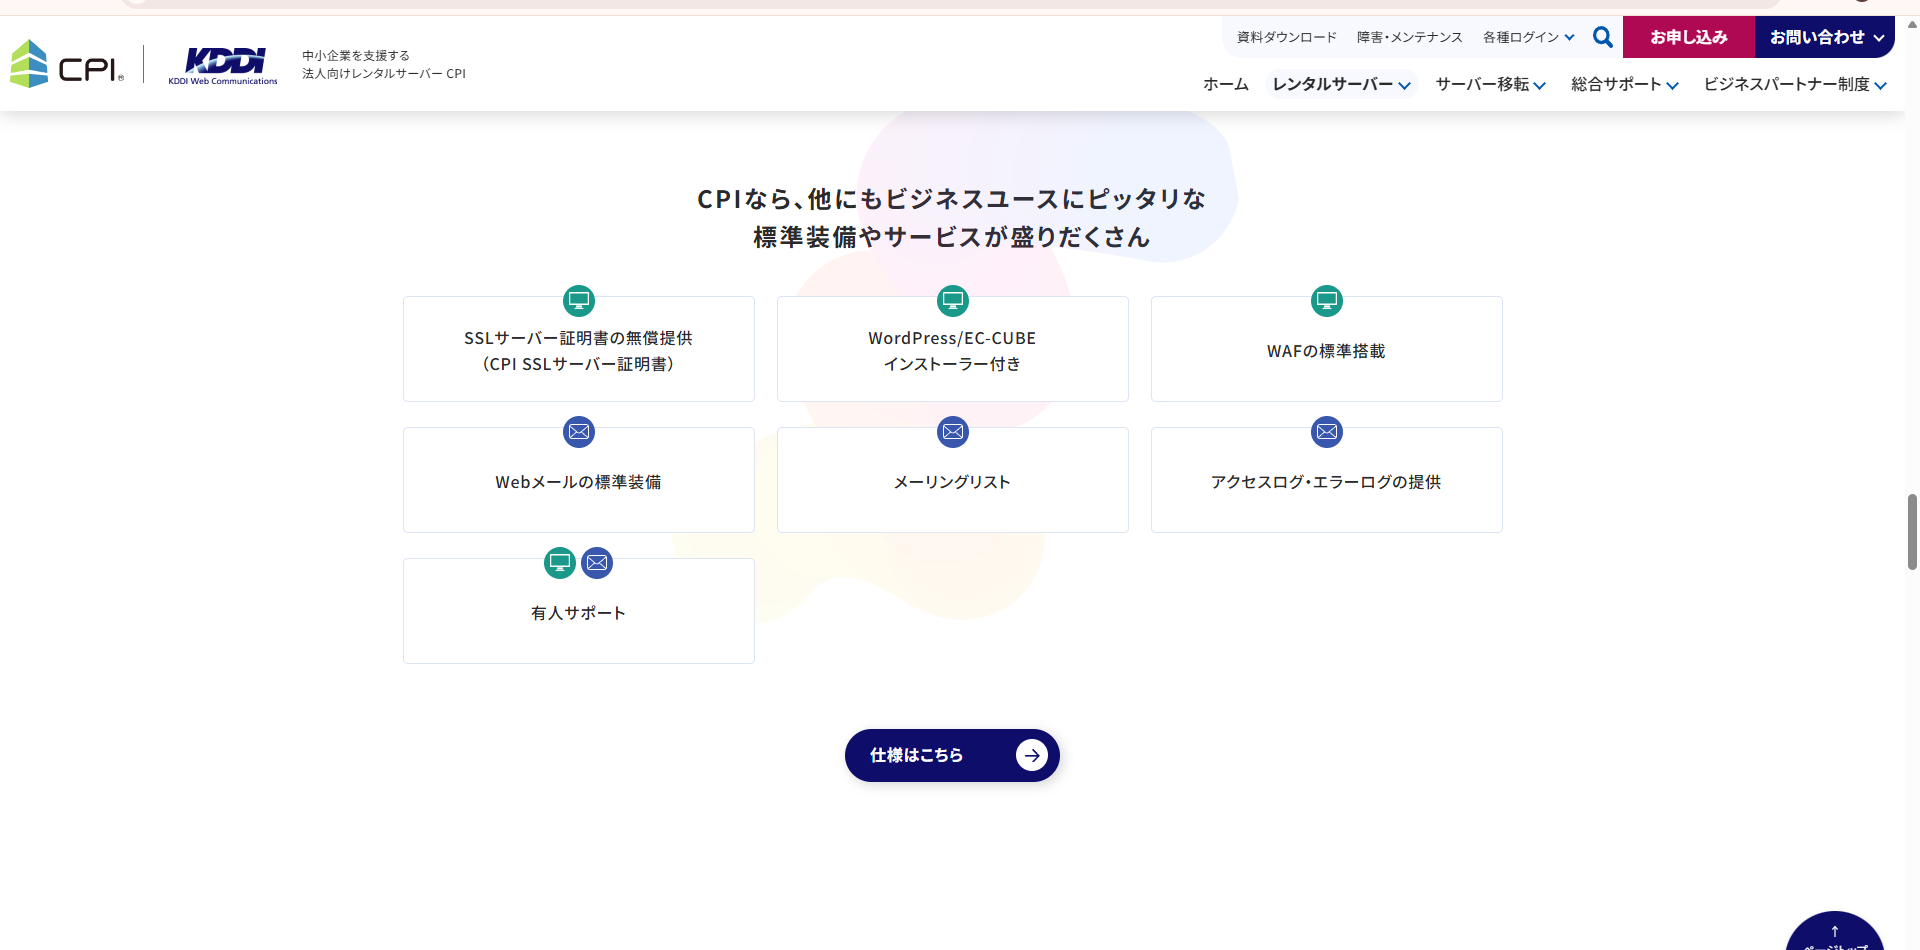This screenshot has height=950, width=1920.
Task: Click monitor icon above WordPress/EC-CUBE card
Action: 953,300
